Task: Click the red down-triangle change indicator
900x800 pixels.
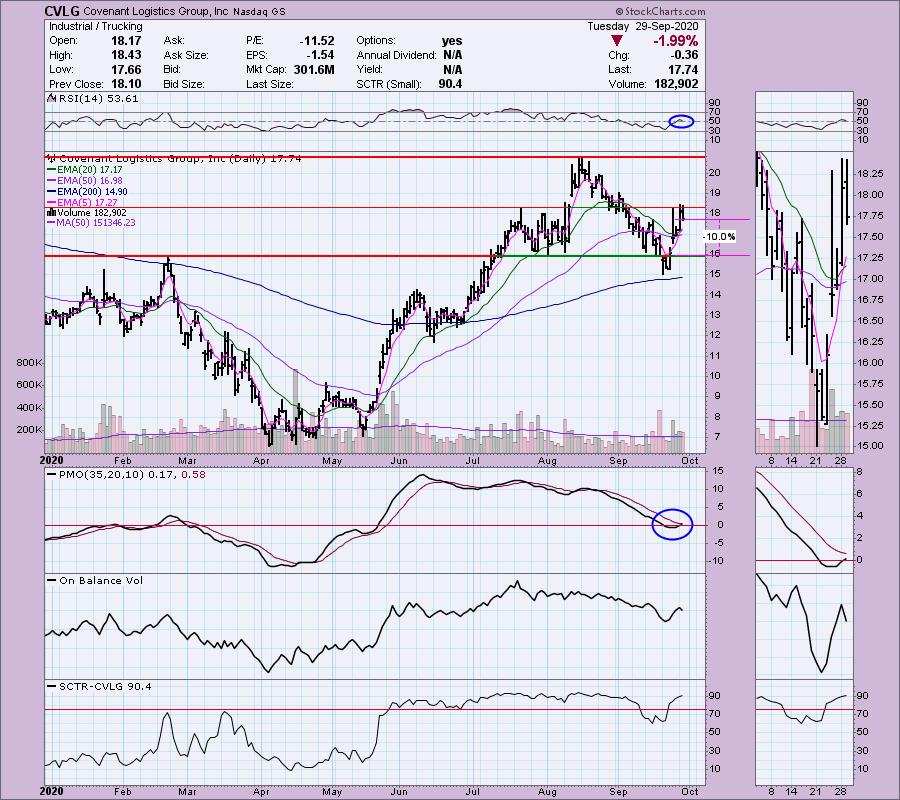Action: click(x=616, y=41)
